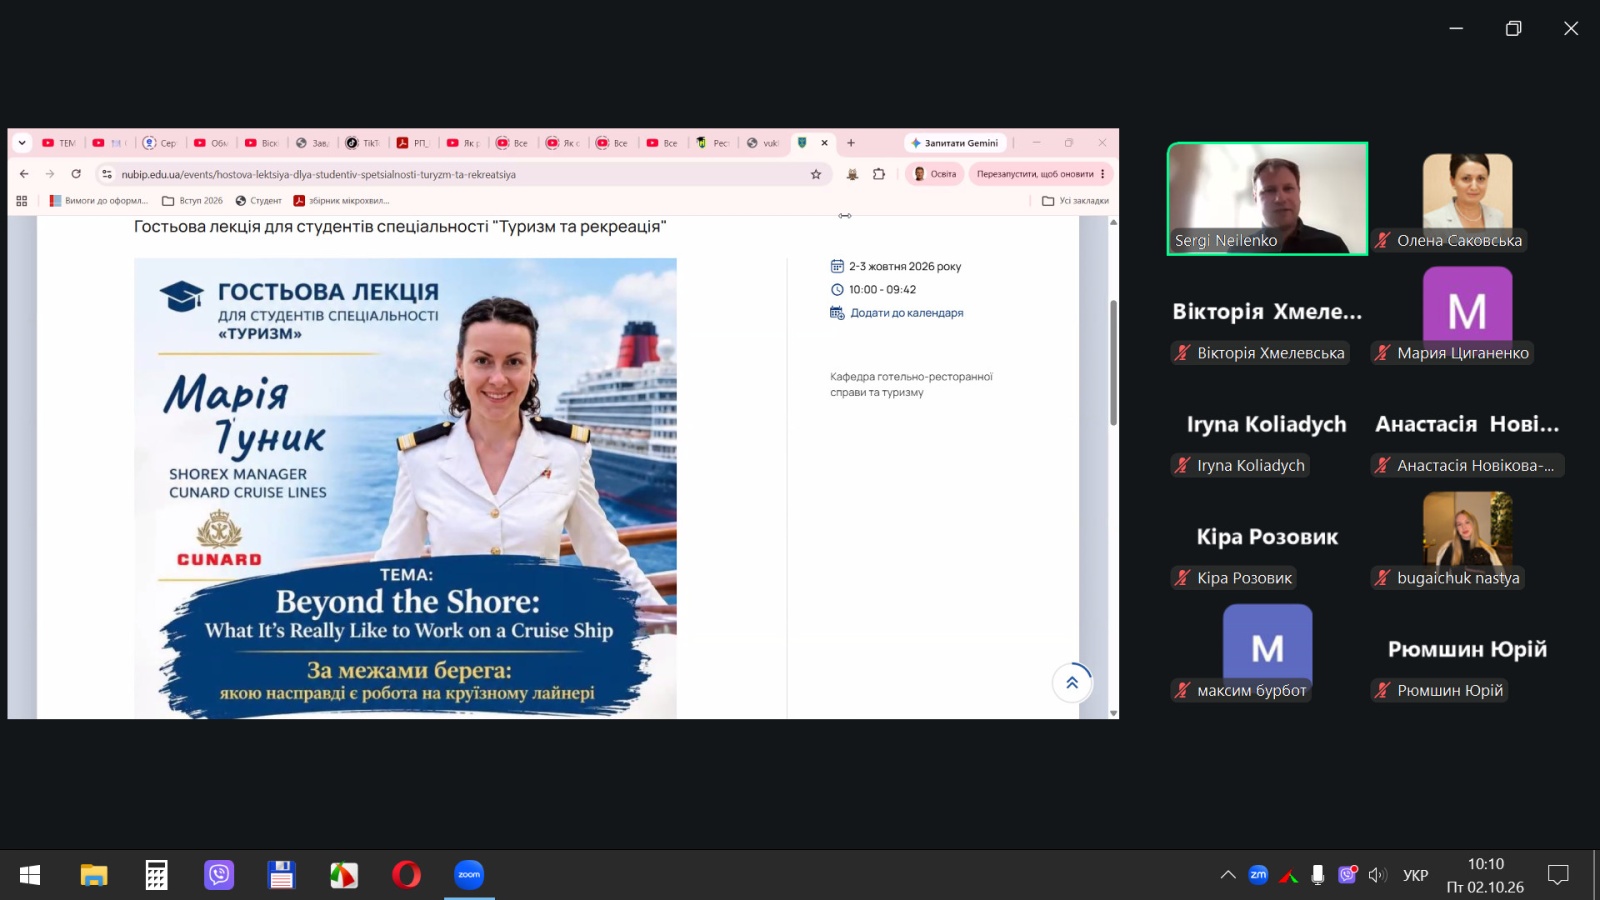
Task: Click the reload page icon in browser
Action: click(76, 174)
